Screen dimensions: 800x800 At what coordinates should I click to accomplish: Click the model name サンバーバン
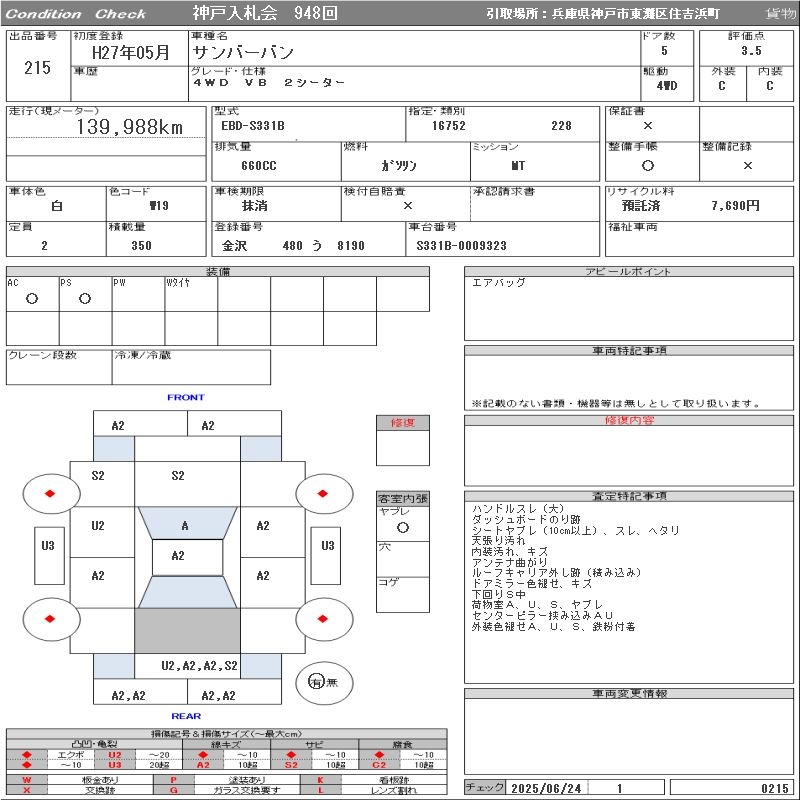pyautogui.click(x=243, y=52)
